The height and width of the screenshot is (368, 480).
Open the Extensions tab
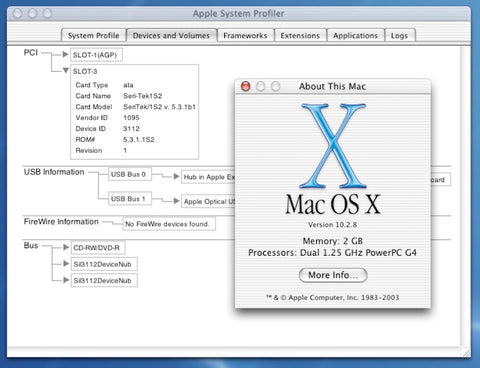click(x=300, y=36)
